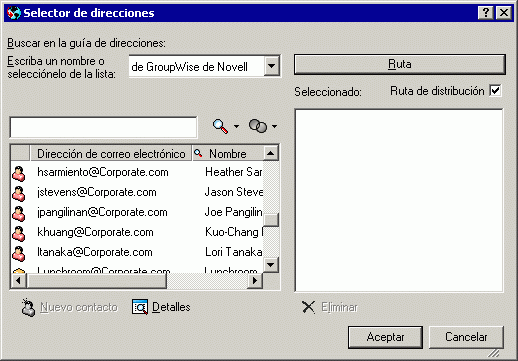Click the name Jason Steve in Nombre column

pyautogui.click(x=234, y=192)
